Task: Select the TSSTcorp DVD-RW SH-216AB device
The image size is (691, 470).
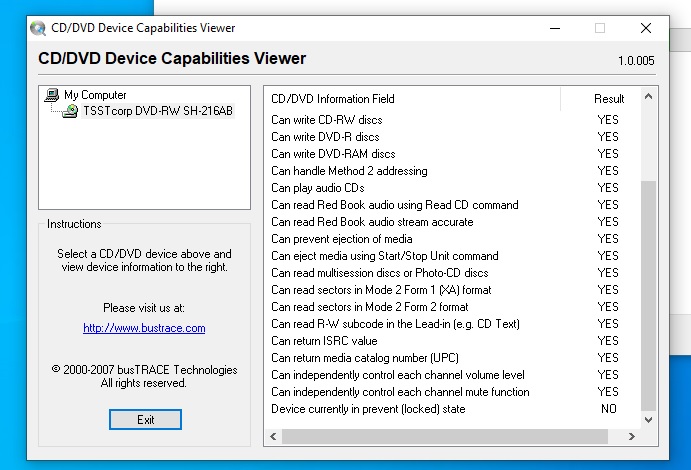Action: tap(158, 111)
